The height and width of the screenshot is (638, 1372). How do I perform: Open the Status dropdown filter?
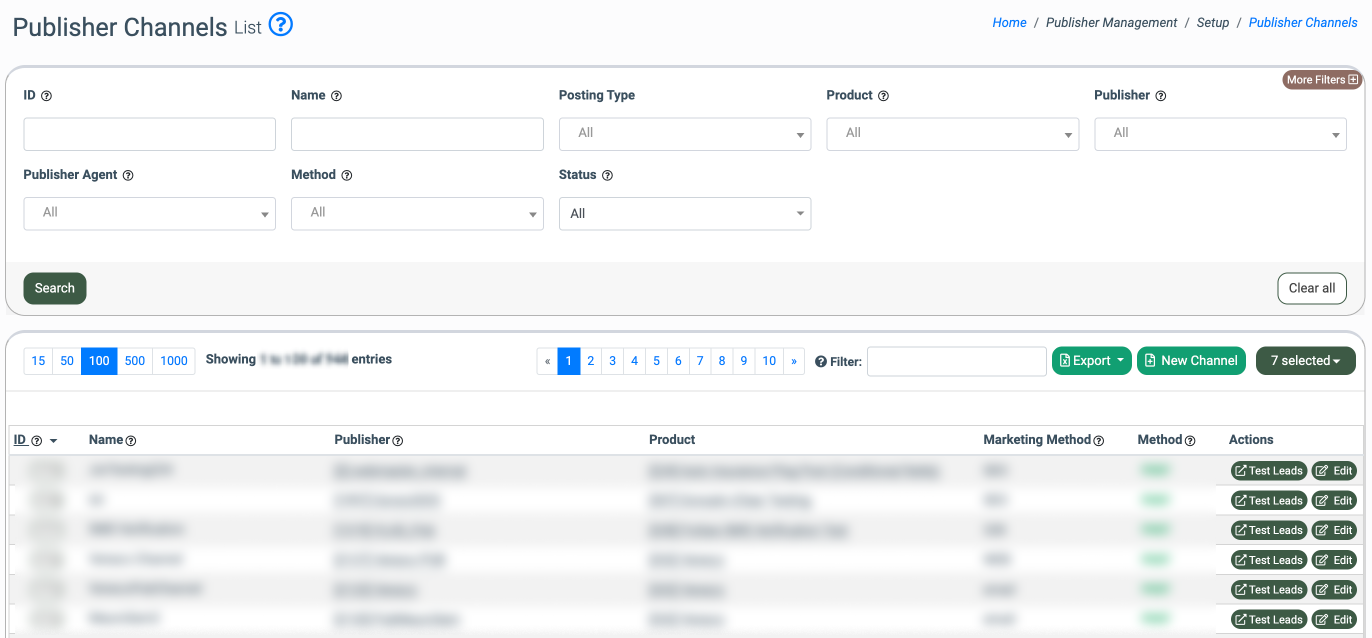tap(684, 214)
